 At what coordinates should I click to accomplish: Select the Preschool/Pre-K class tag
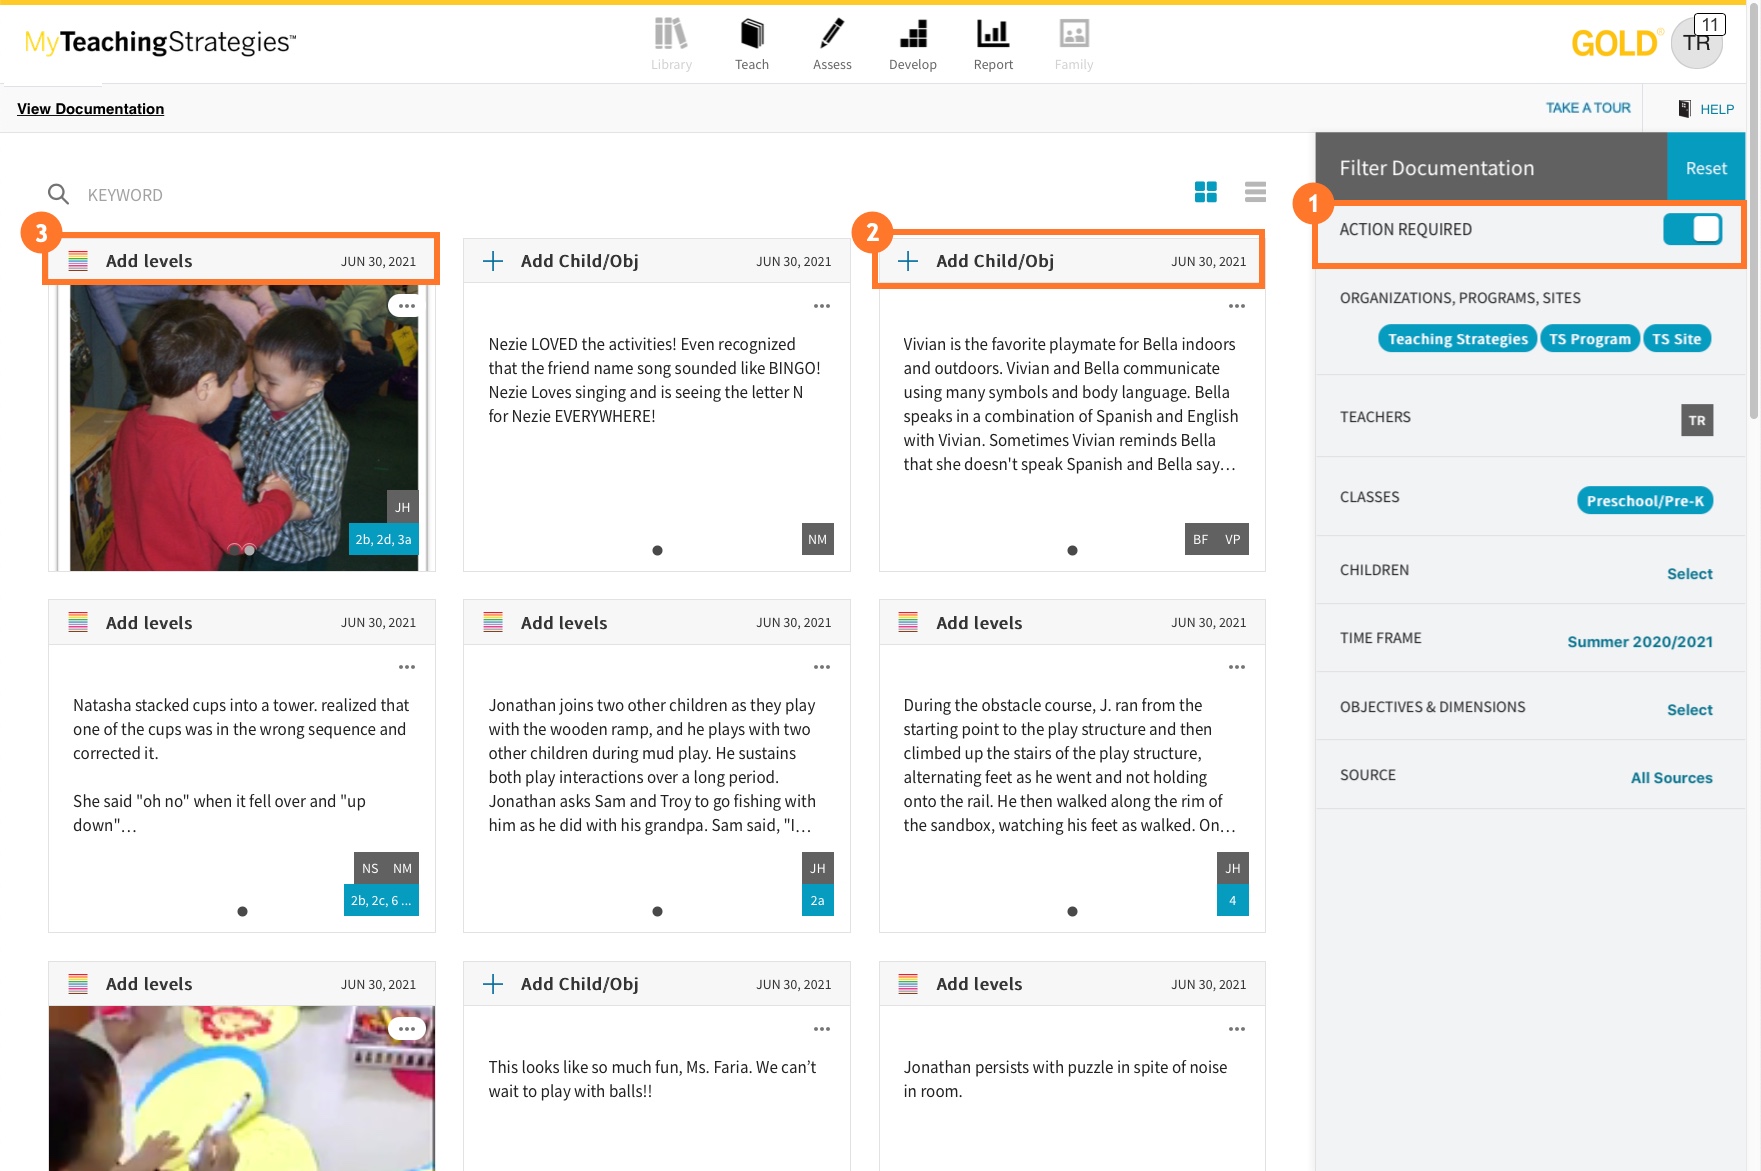coord(1644,501)
